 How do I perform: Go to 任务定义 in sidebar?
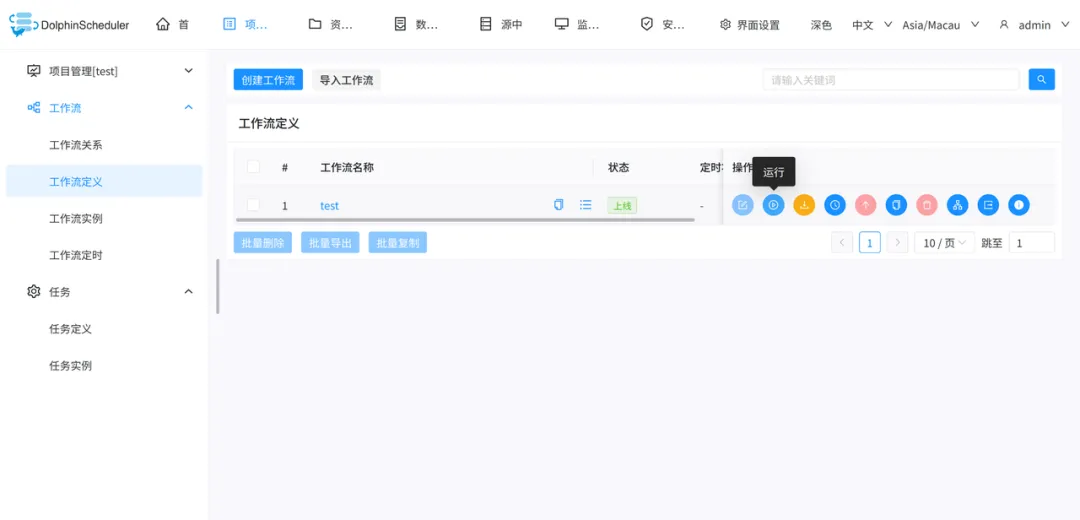(x=70, y=329)
